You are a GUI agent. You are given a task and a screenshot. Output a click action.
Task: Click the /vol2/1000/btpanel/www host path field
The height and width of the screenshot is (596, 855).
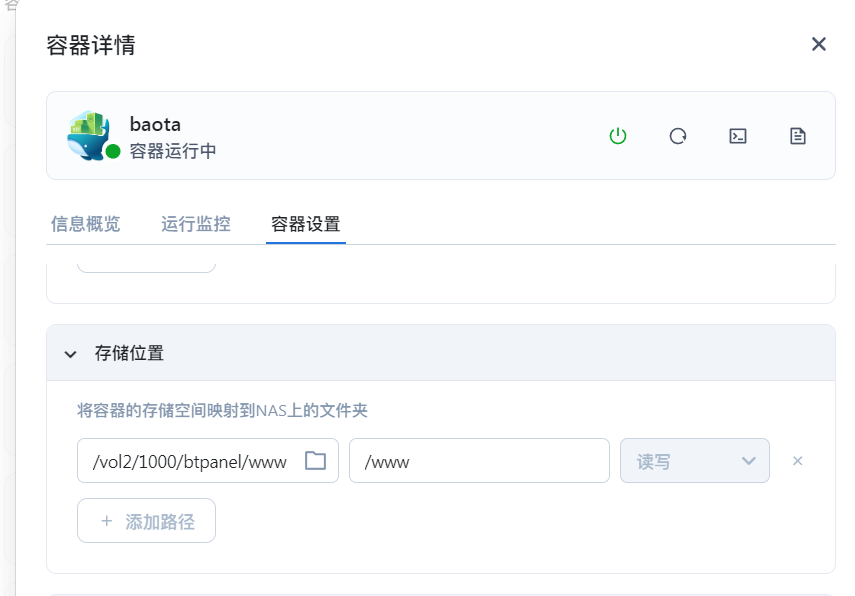[189, 461]
